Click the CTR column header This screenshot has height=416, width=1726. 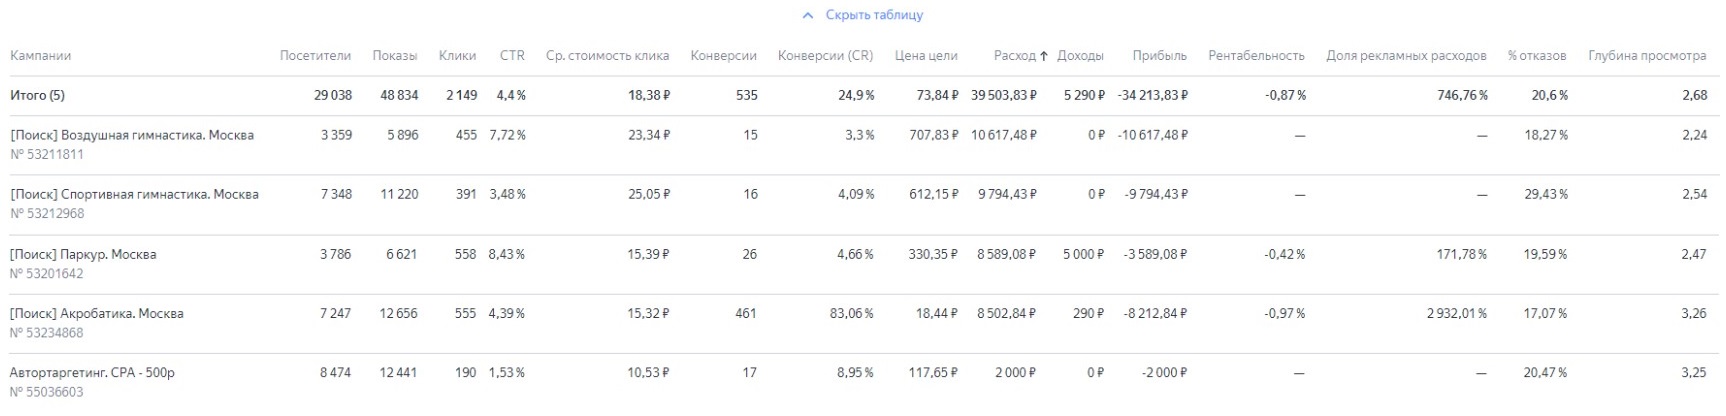coord(512,56)
